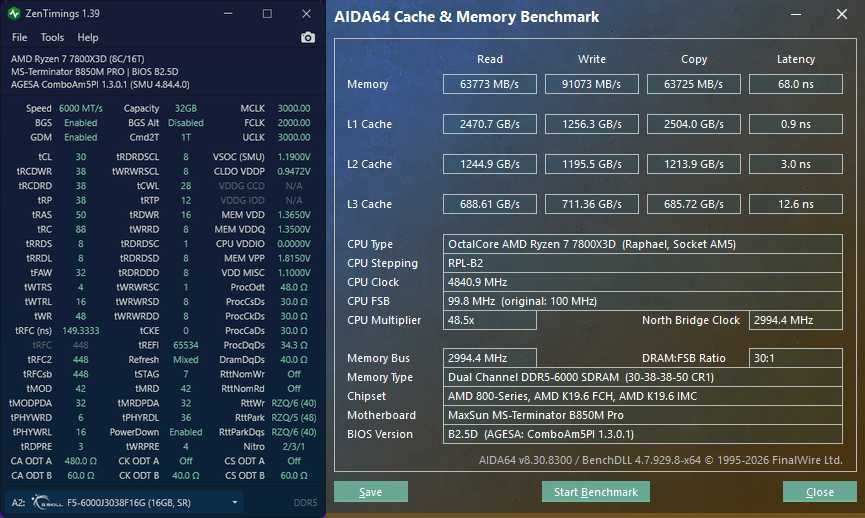Click the CPU Type field showing Ryzen 7 7800X3D
This screenshot has width=865, height=518.
pyautogui.click(x=643, y=244)
